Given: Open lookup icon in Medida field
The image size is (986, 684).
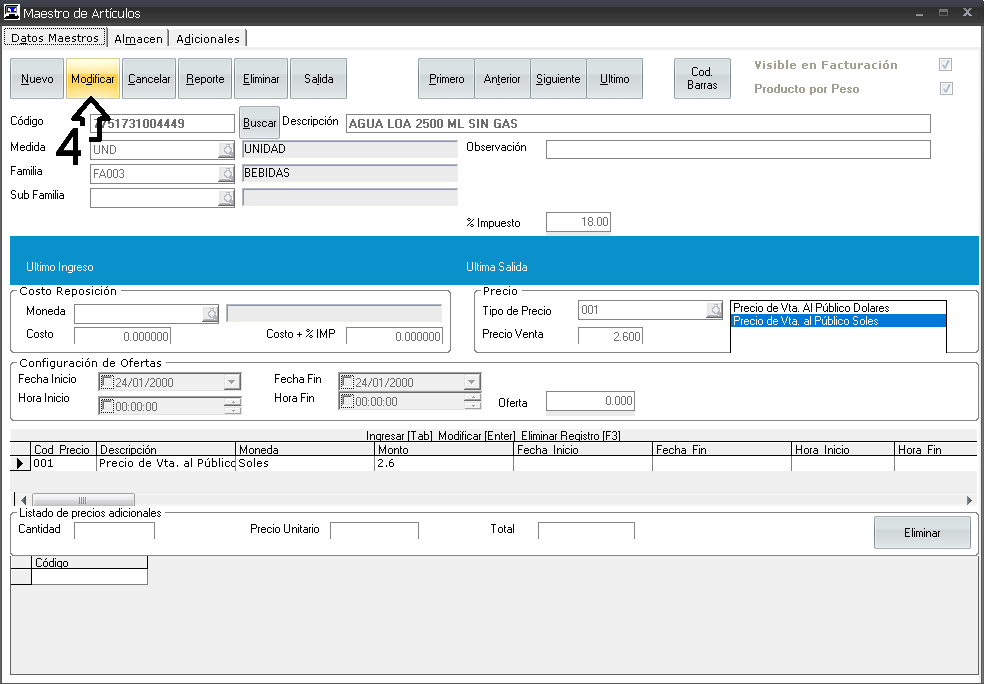Looking at the screenshot, I should [226, 150].
